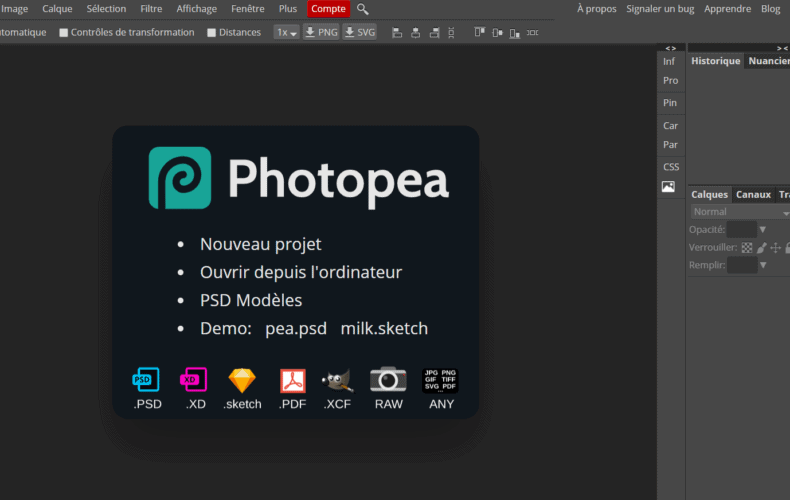Open the Inf panel

click(x=669, y=61)
